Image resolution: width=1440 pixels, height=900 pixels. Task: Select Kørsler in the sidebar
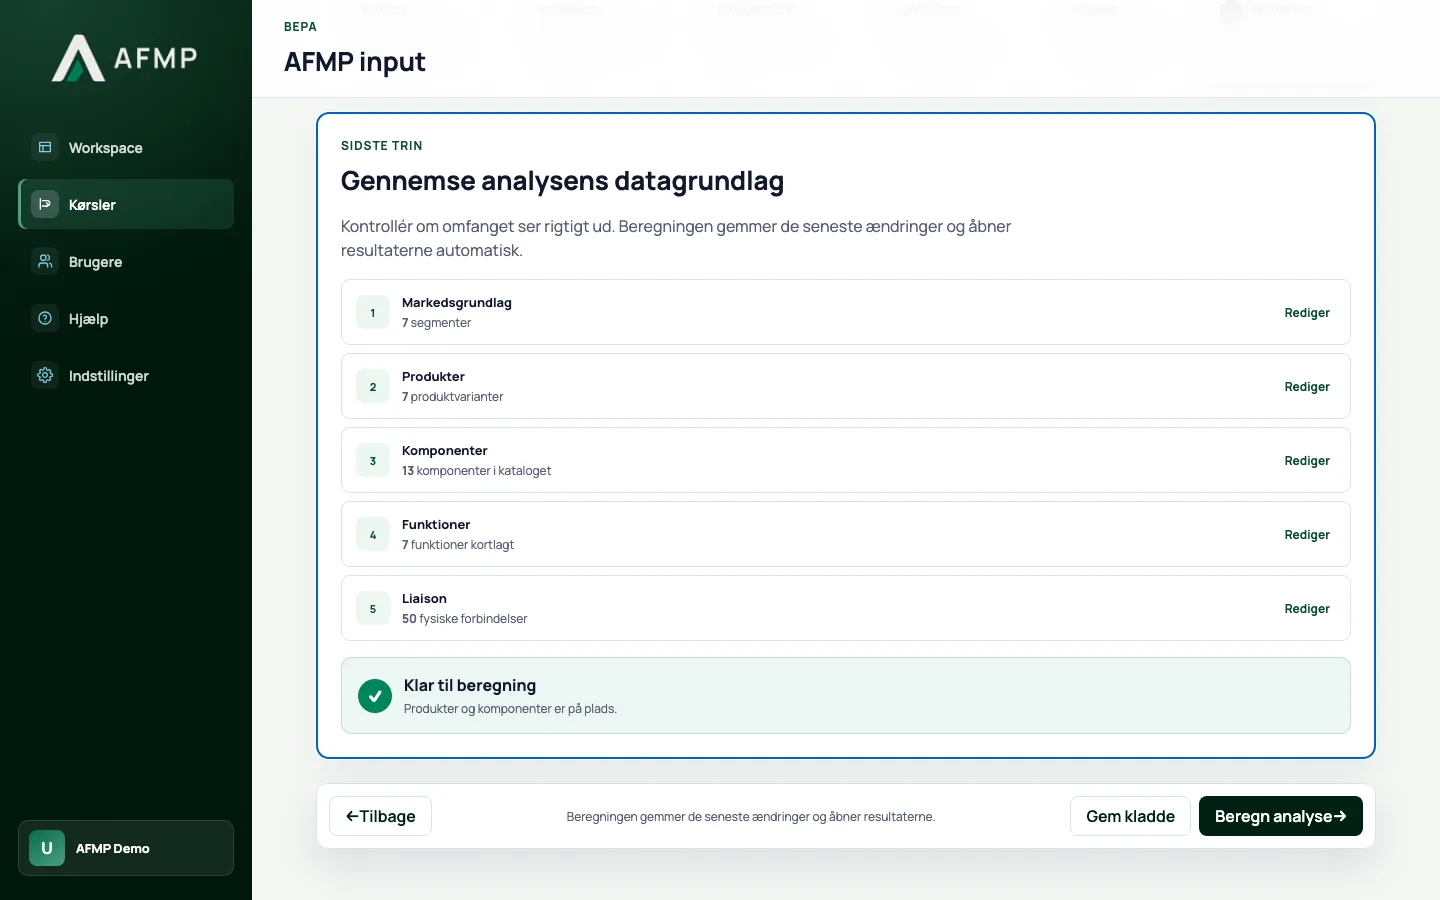tap(126, 204)
